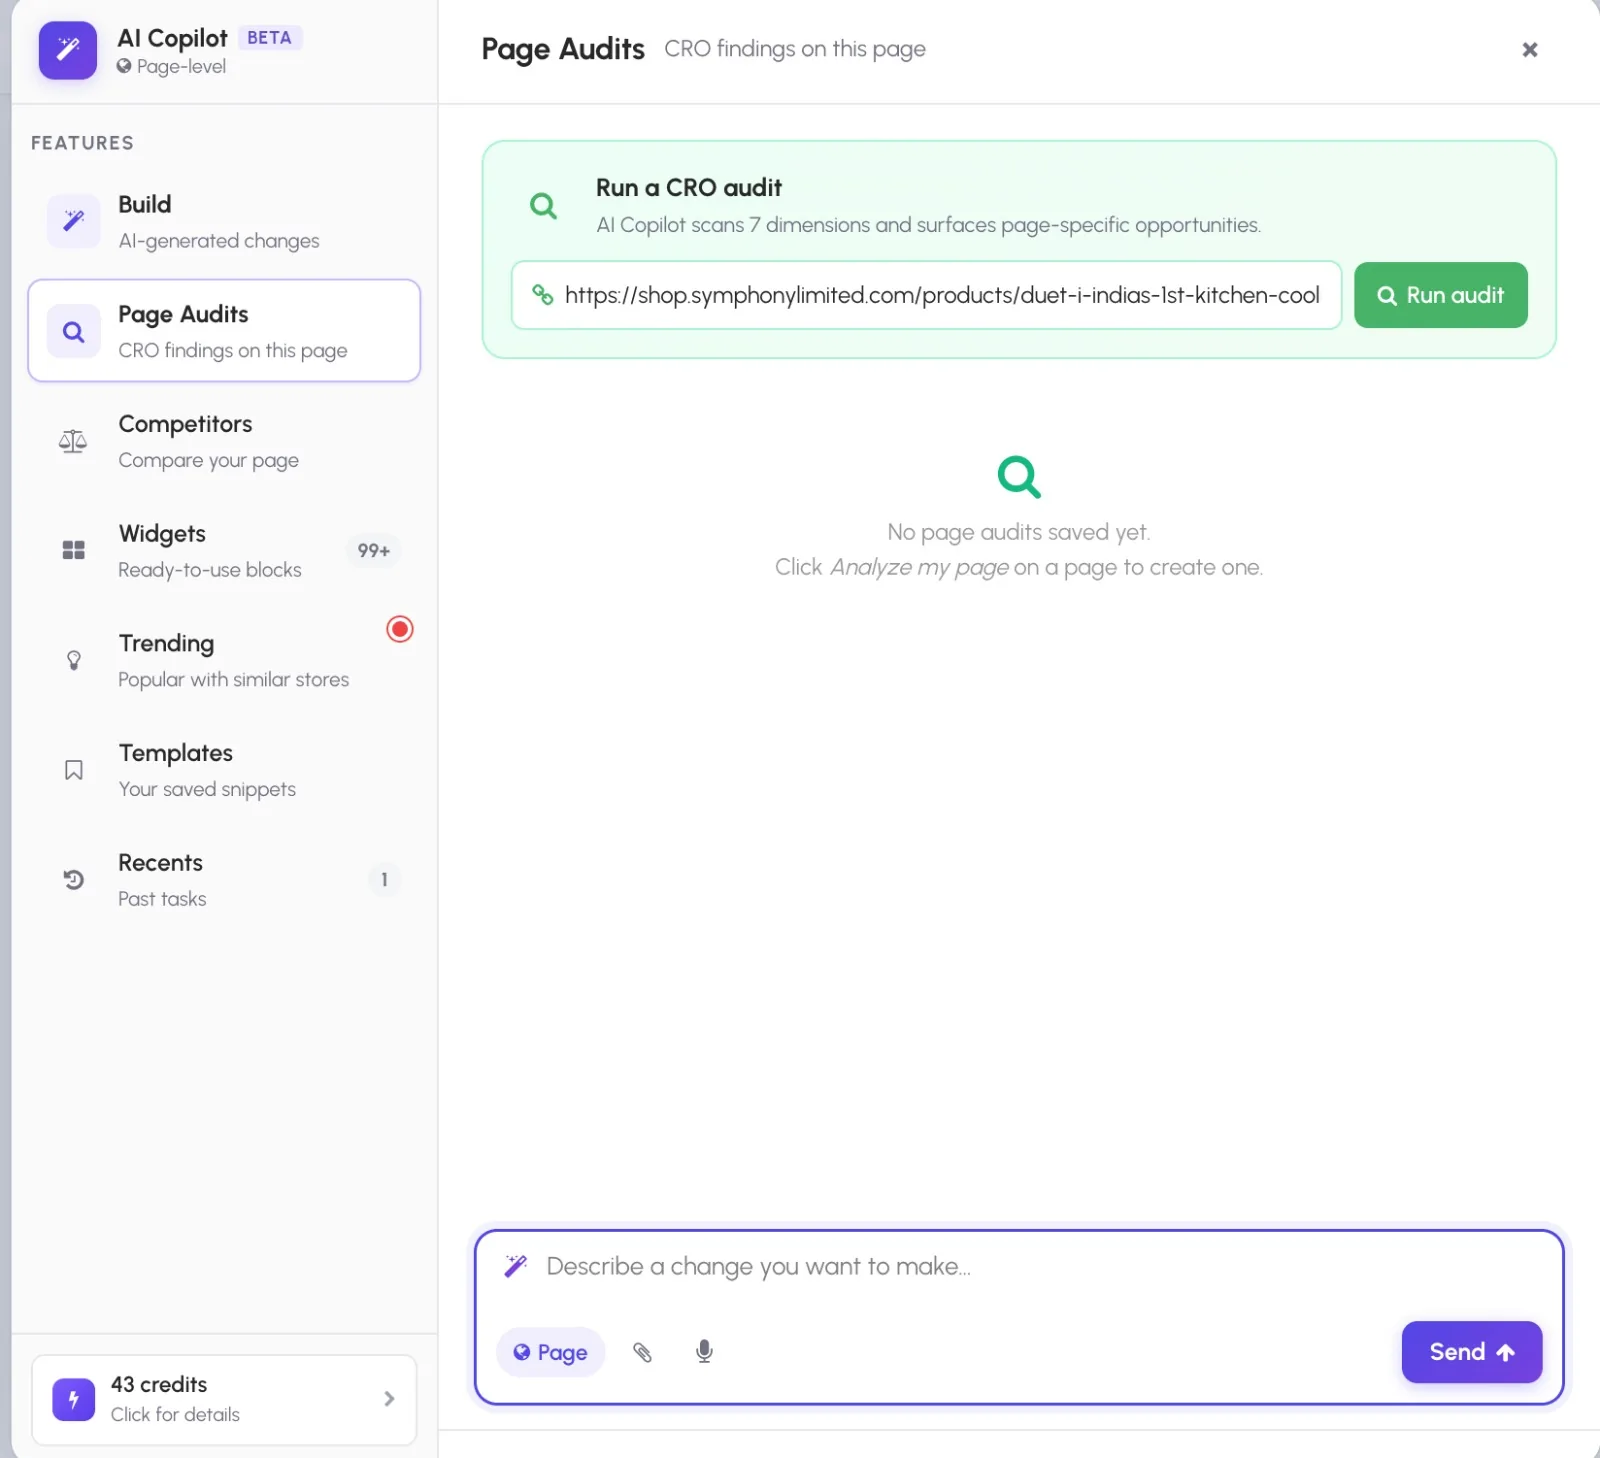
Task: Click the link icon in the URL field
Action: (543, 295)
